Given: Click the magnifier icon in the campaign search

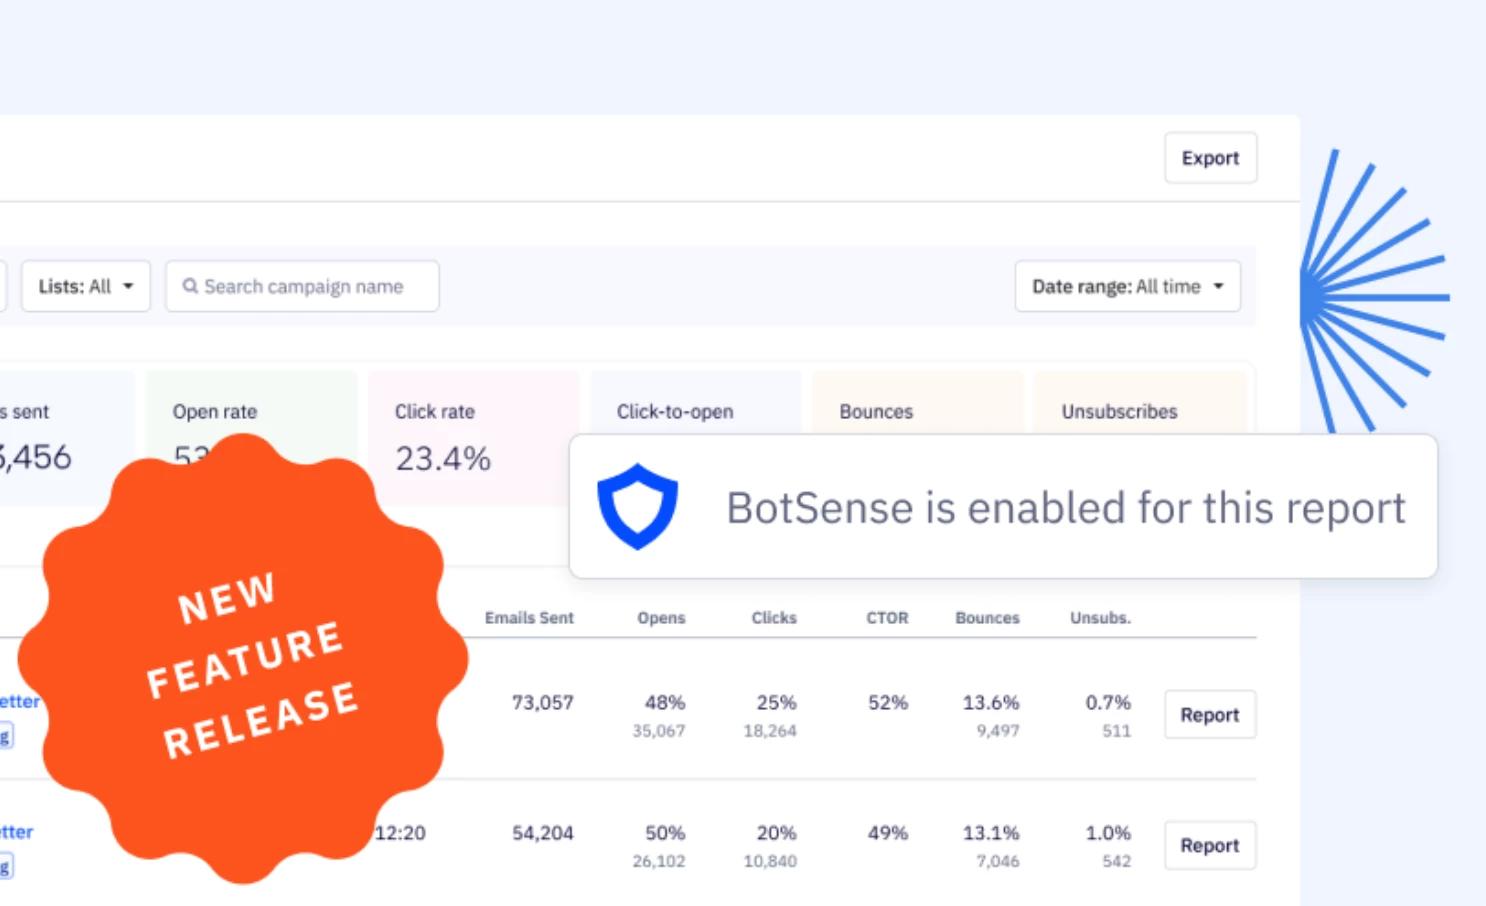Looking at the screenshot, I should point(190,286).
